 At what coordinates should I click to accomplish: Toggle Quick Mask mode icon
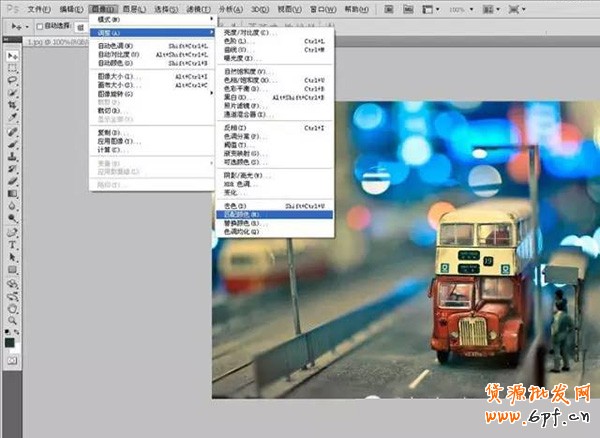point(13,357)
